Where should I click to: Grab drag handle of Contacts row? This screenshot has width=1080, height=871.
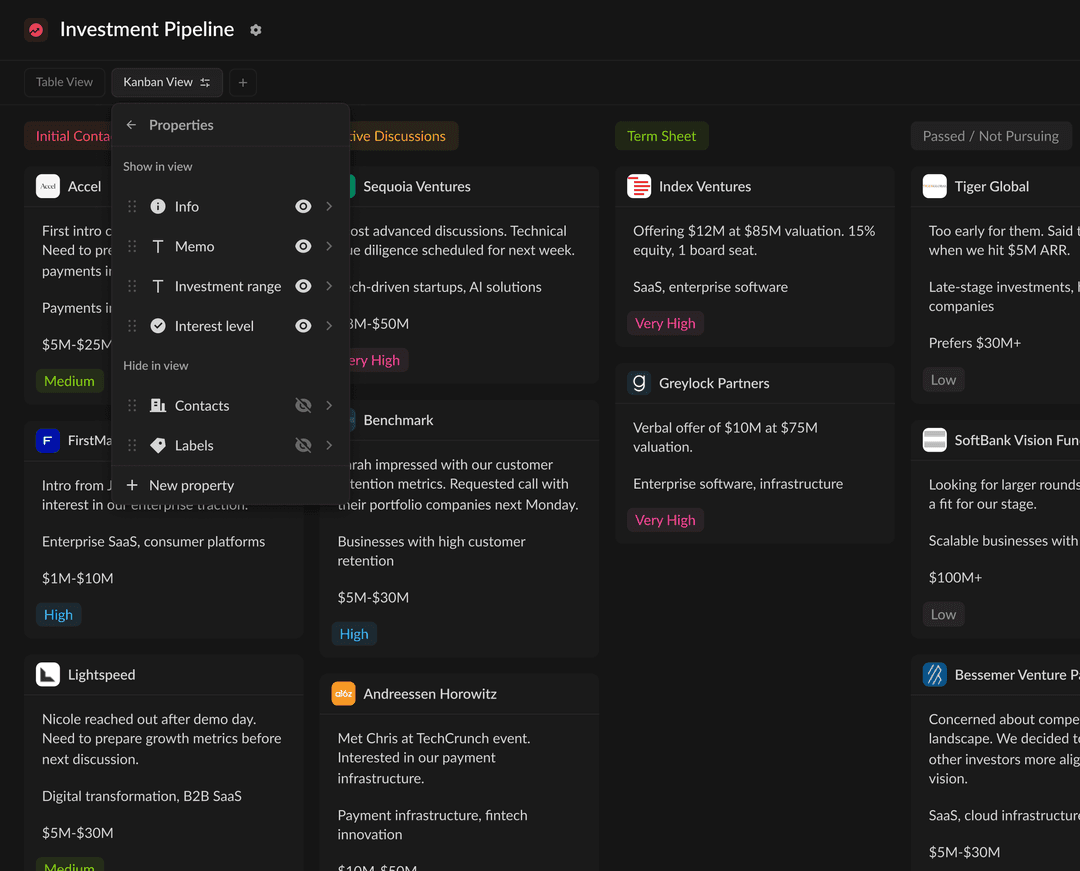(x=132, y=406)
